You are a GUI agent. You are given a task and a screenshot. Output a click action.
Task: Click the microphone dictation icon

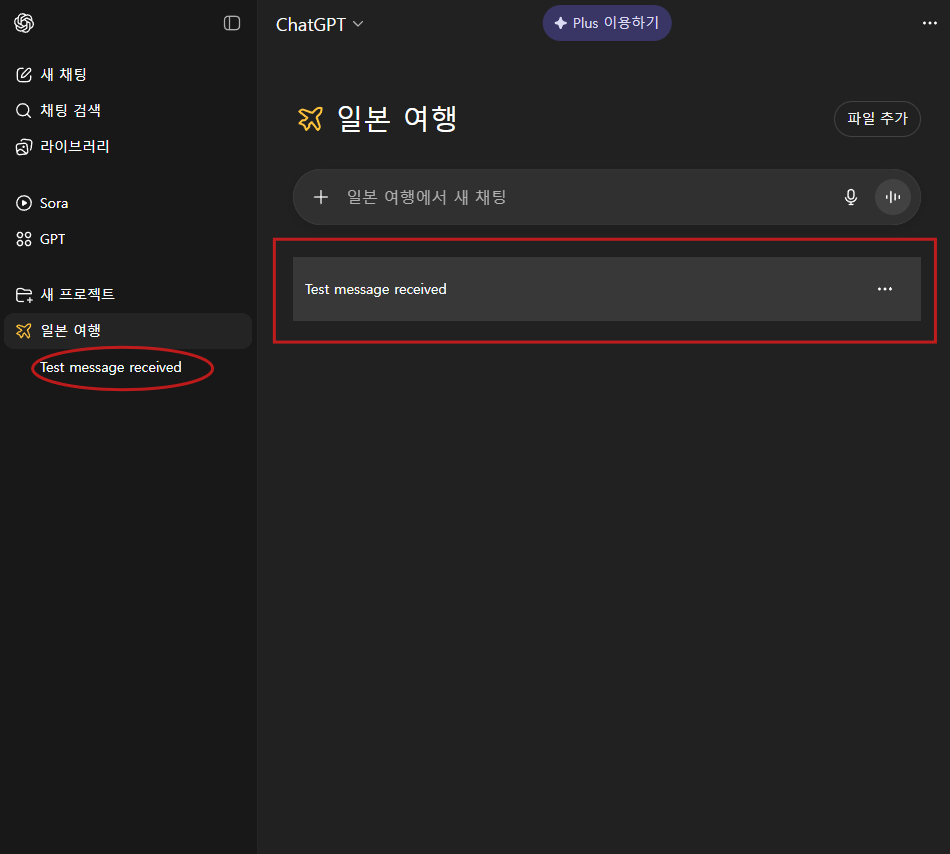click(x=851, y=197)
